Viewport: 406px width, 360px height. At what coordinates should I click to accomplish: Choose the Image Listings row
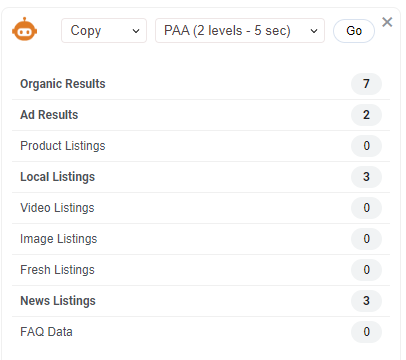[x=201, y=239]
